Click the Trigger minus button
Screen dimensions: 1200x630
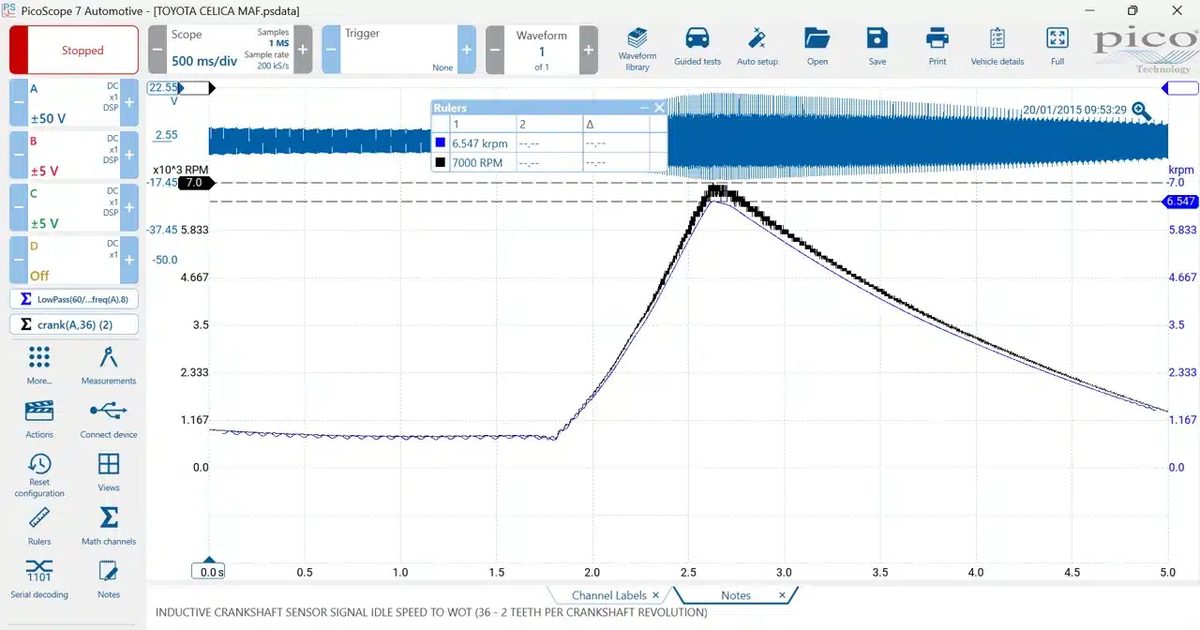(331, 50)
